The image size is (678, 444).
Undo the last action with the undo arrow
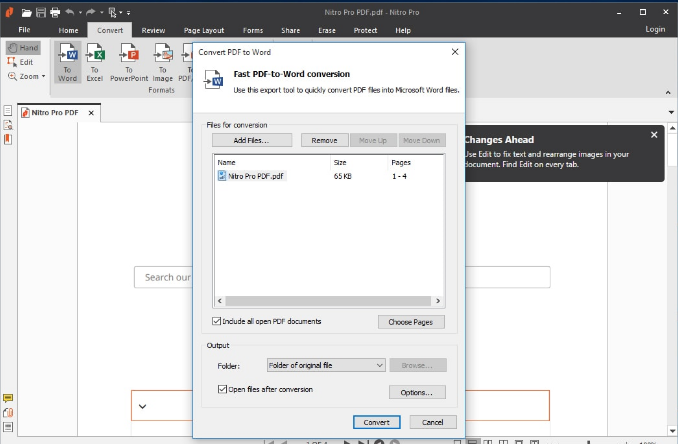69,13
